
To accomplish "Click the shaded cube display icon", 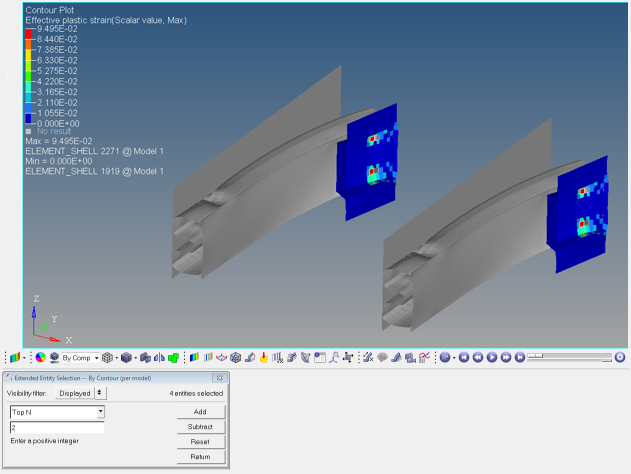I will click(126, 358).
